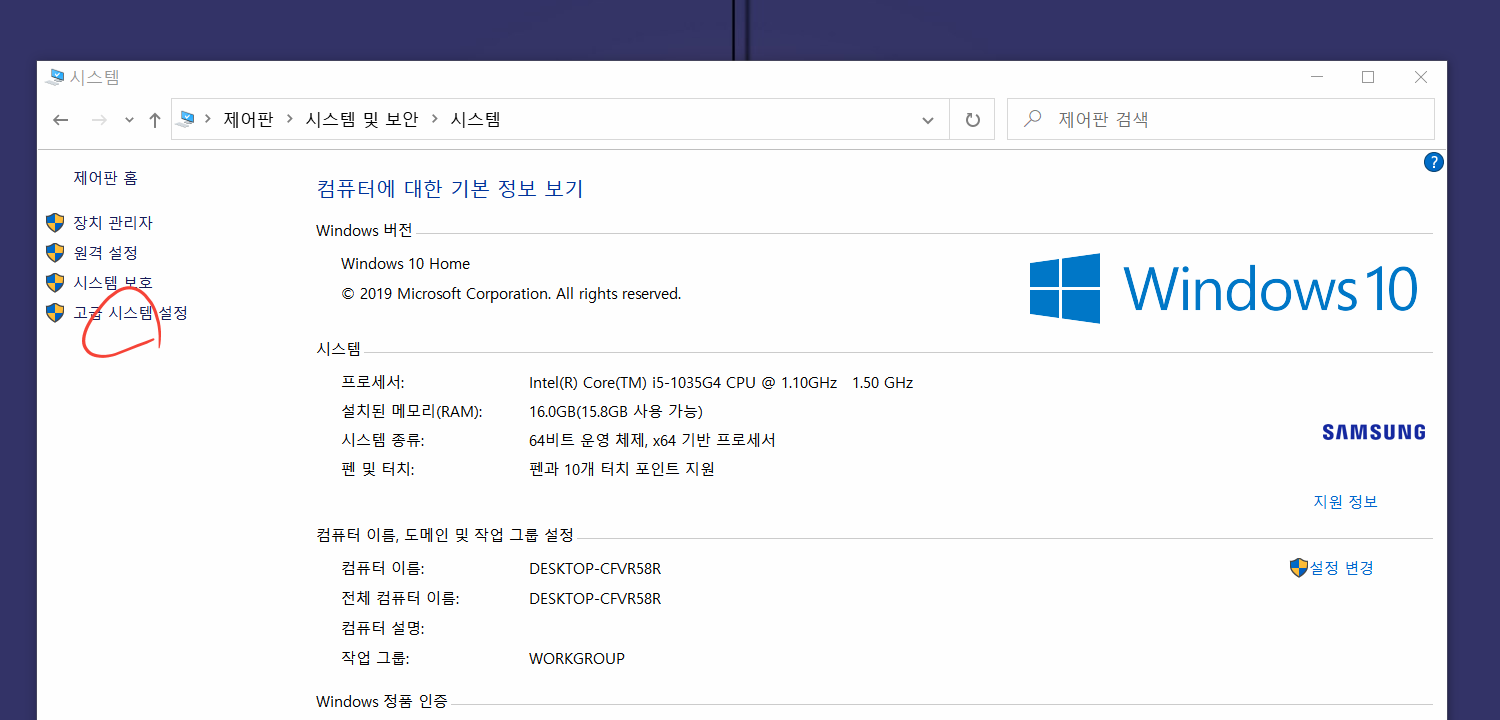Screen dimensions: 1500x720
Task: Click the 16.0GB(15.8GB 사용 가능) memory value
Action: point(616,411)
